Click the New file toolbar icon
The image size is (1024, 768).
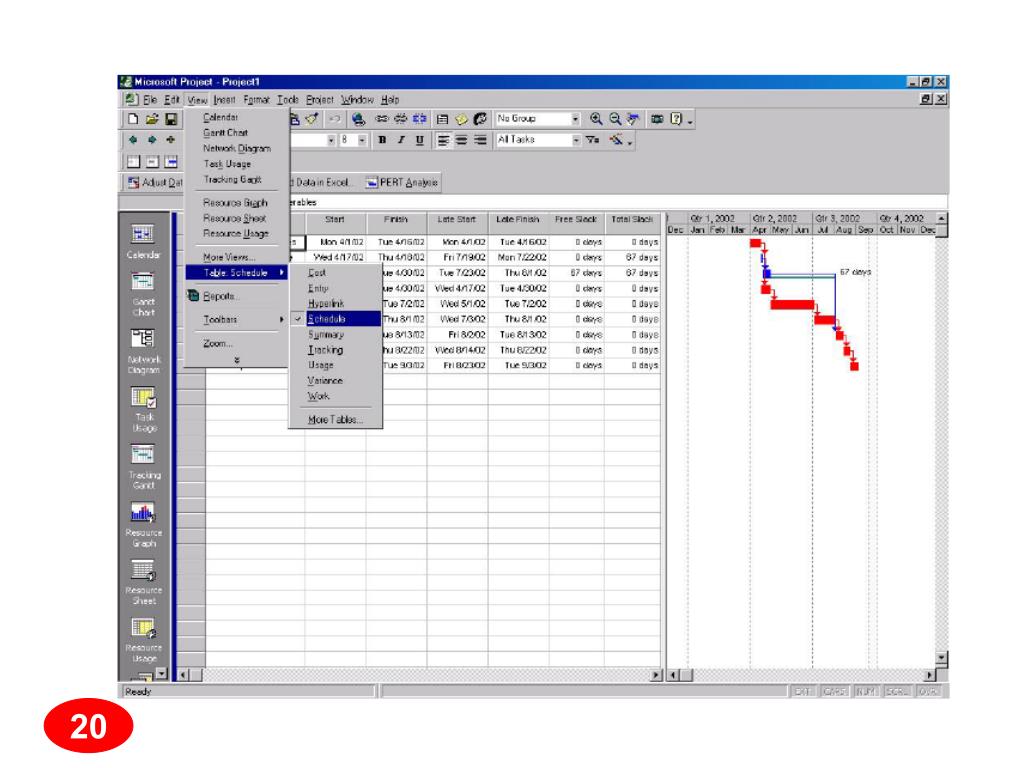point(133,119)
